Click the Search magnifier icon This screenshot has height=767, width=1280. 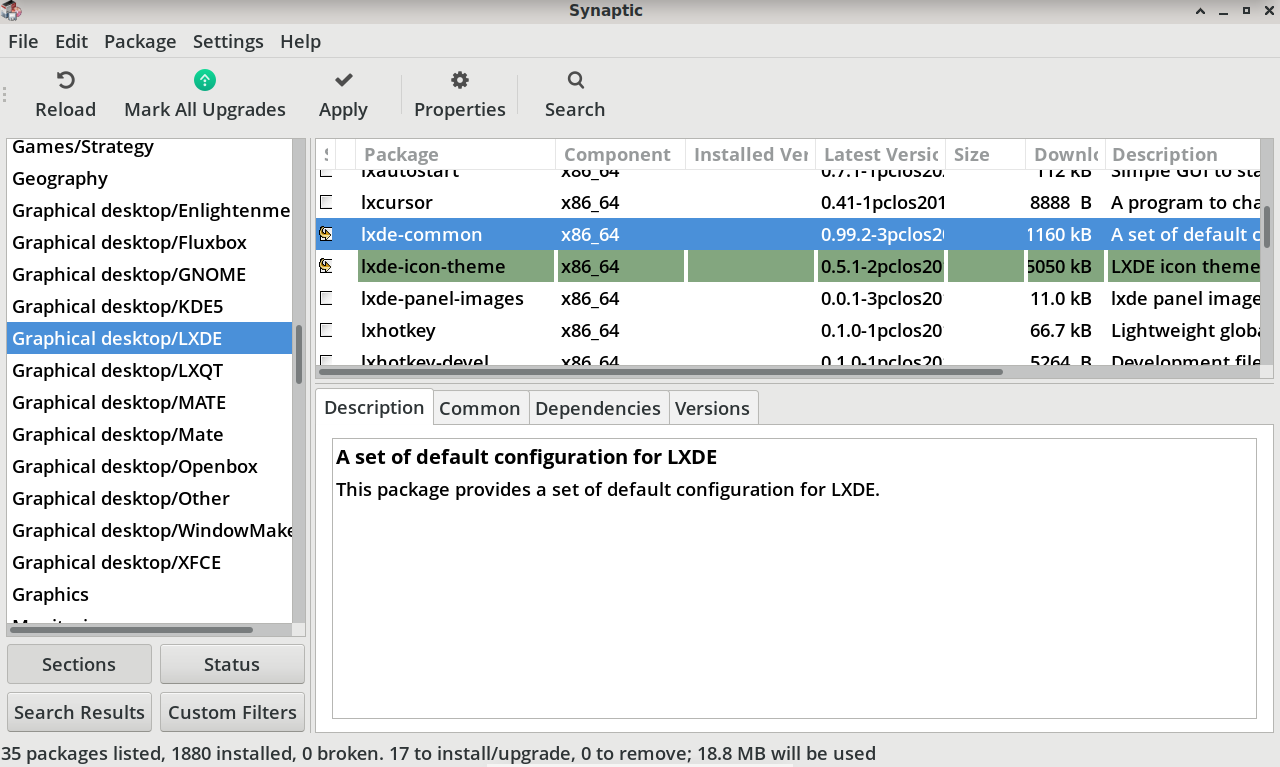click(575, 80)
